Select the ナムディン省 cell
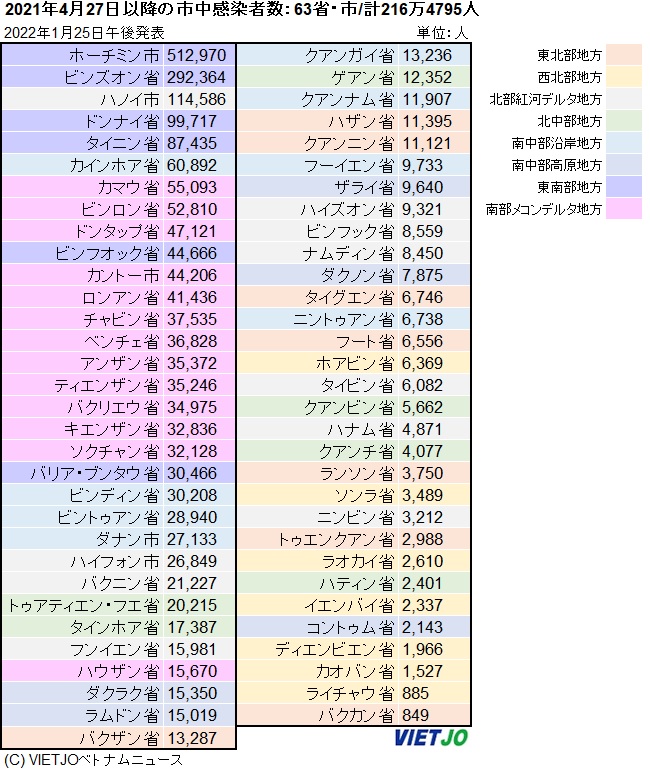This screenshot has height=770, width=650. (x=318, y=253)
